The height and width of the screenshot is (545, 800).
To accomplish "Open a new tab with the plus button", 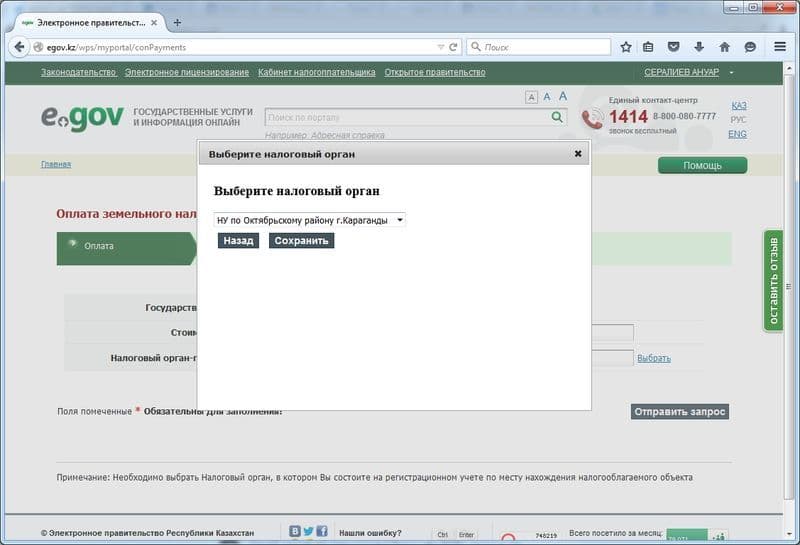I will (177, 22).
